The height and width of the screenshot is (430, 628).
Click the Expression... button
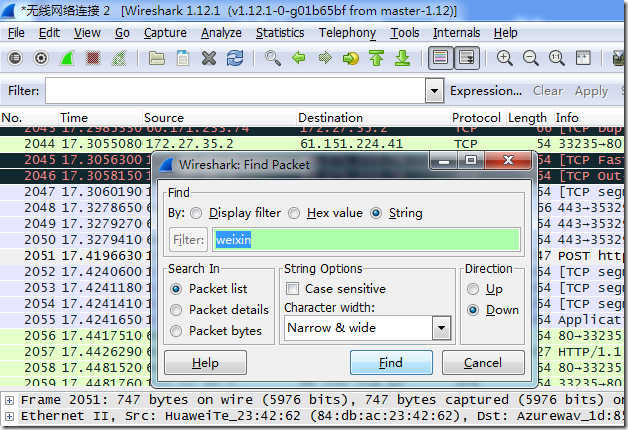486,91
